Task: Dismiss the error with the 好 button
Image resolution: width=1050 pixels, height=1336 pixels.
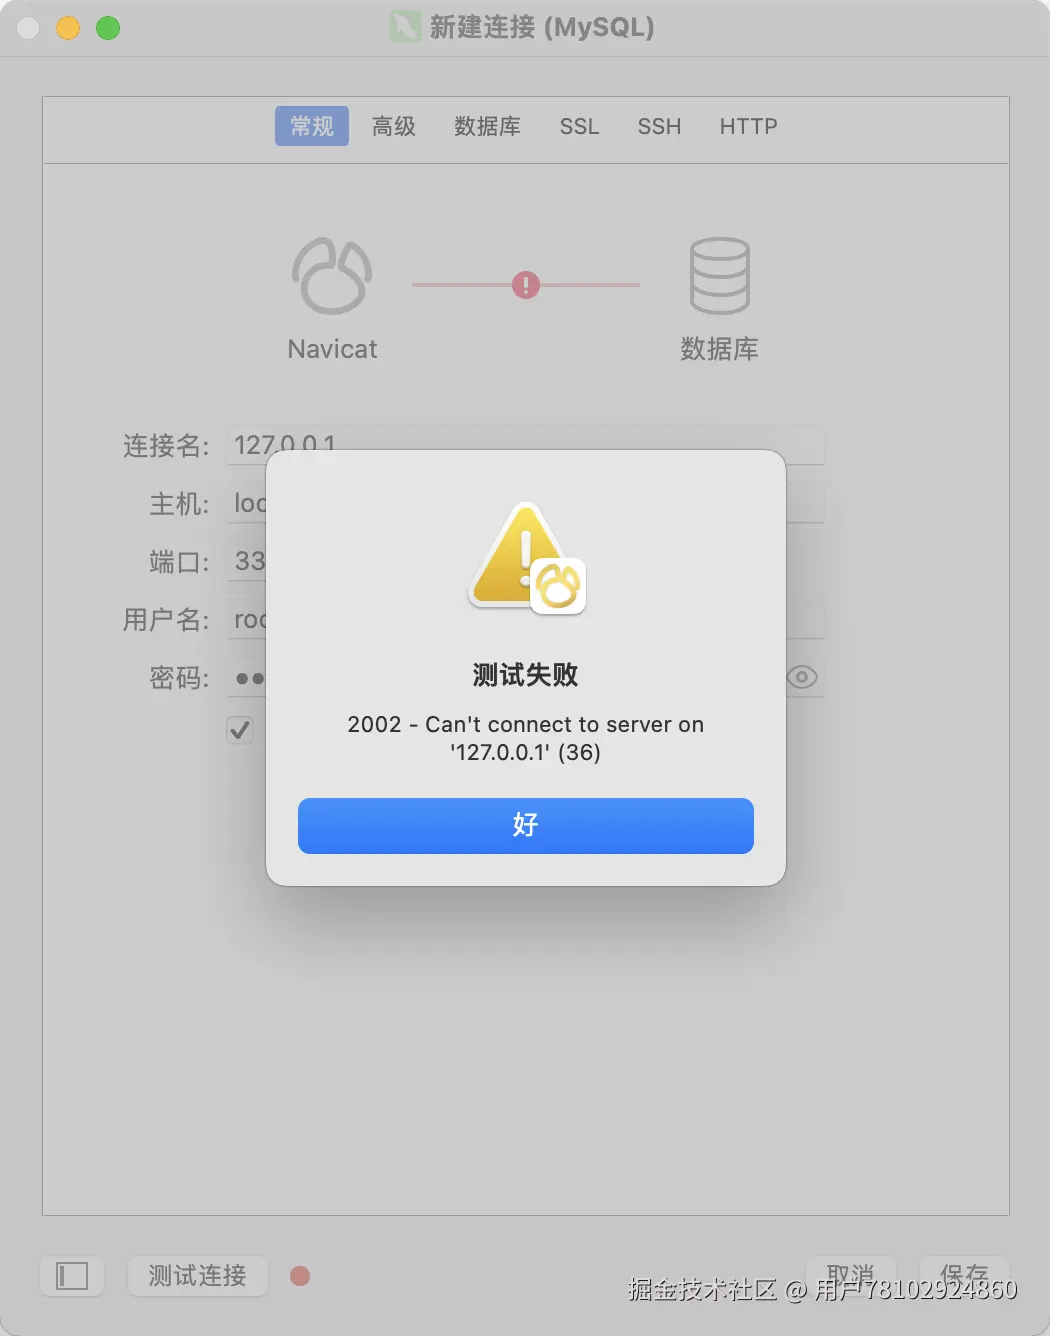Action: pyautogui.click(x=526, y=826)
